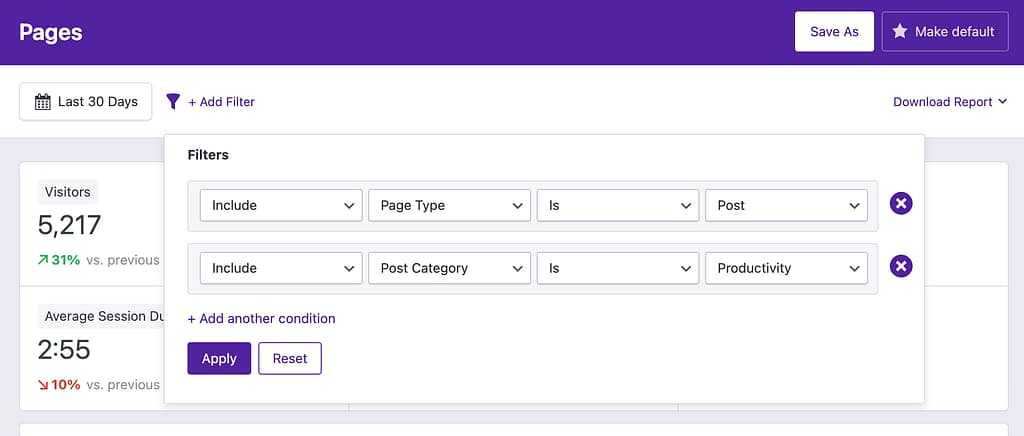Click the Apply button

(x=219, y=358)
